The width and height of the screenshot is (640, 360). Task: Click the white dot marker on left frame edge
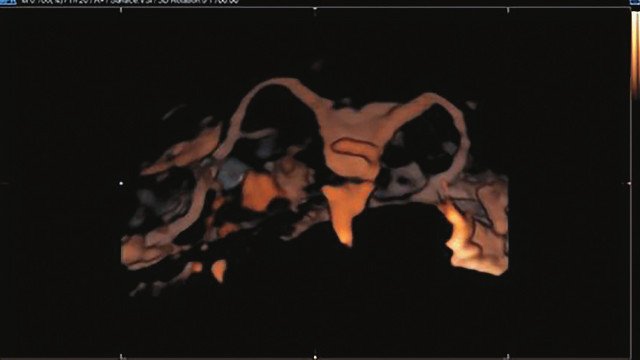point(121,183)
